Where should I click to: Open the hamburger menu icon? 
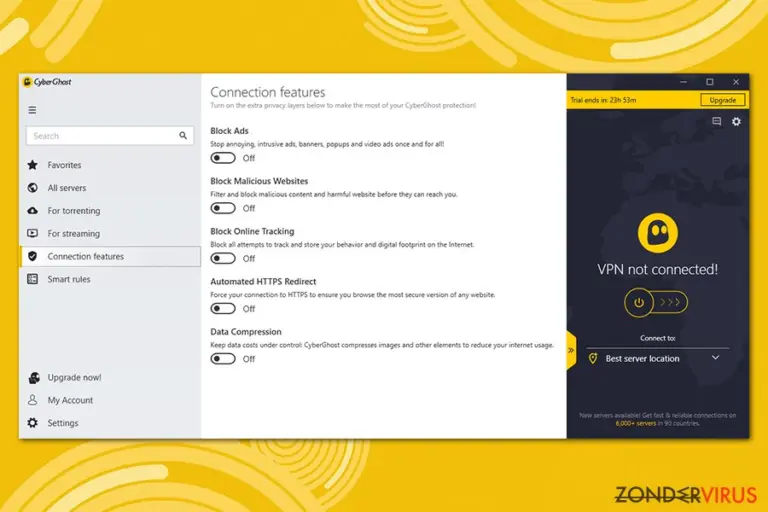tap(32, 110)
